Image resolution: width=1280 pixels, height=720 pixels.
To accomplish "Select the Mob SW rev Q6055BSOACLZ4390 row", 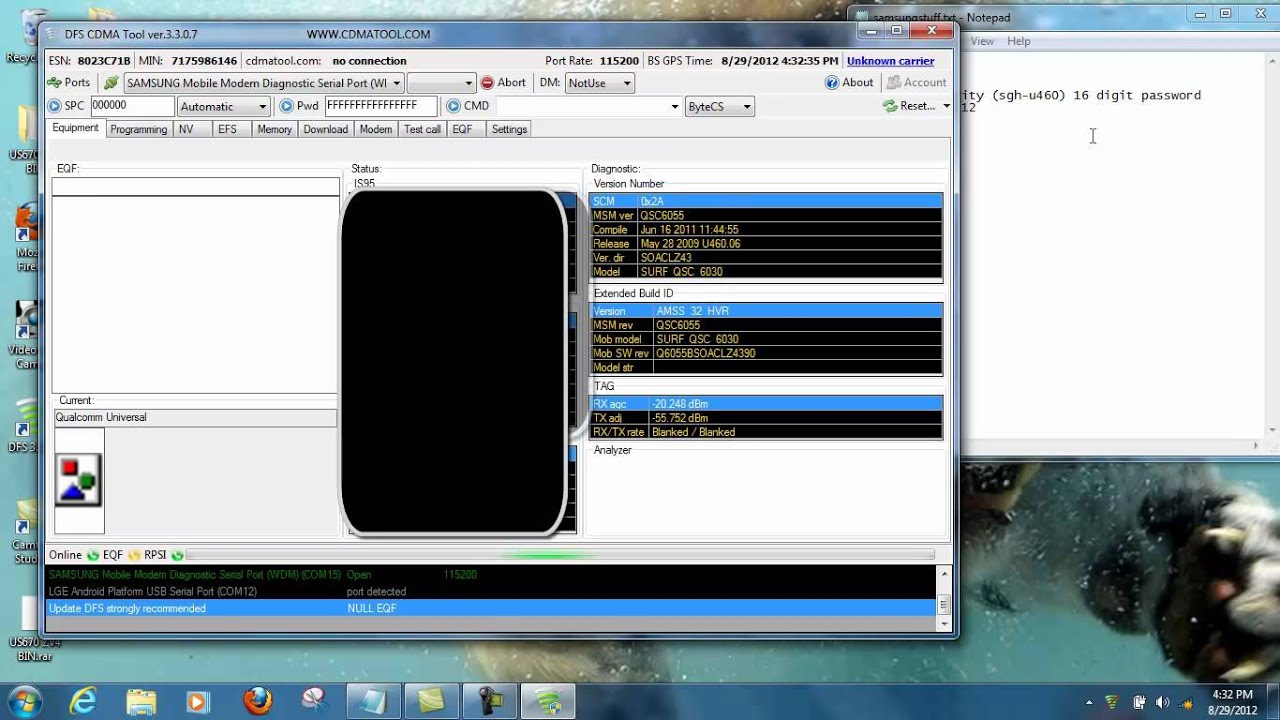I will 766,353.
